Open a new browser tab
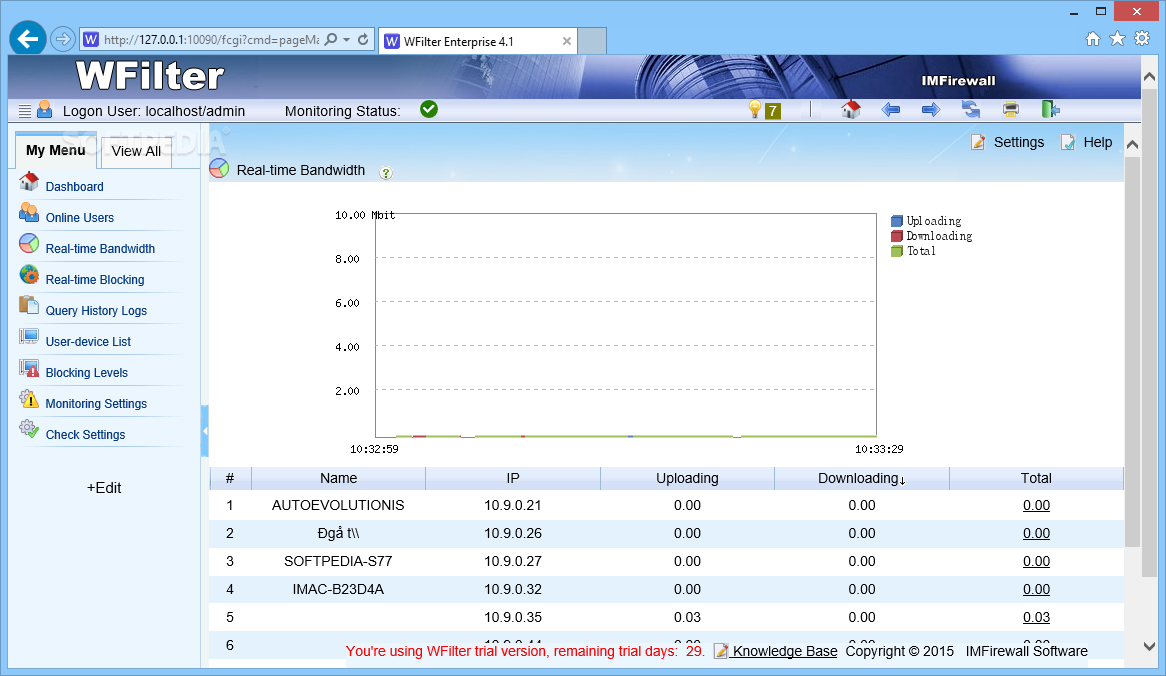The height and width of the screenshot is (676, 1166). pyautogui.click(x=592, y=42)
